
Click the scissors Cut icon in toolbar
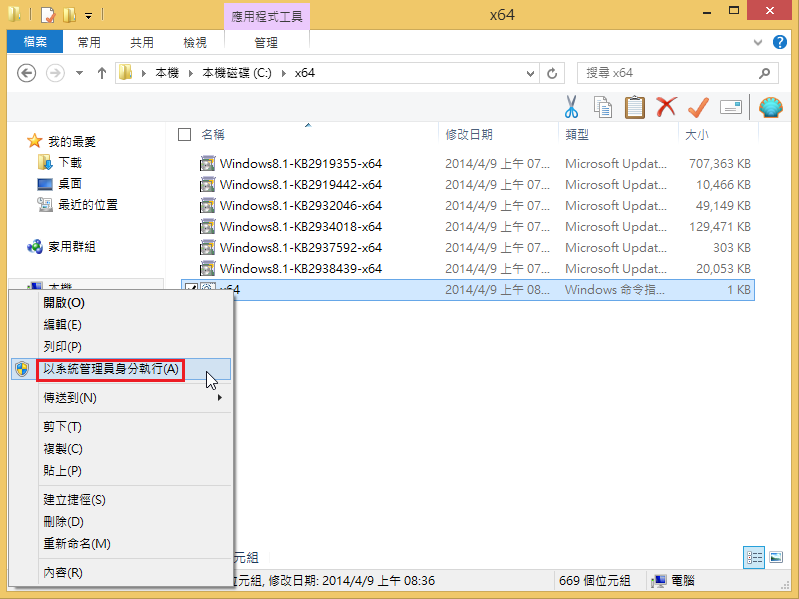pos(571,107)
